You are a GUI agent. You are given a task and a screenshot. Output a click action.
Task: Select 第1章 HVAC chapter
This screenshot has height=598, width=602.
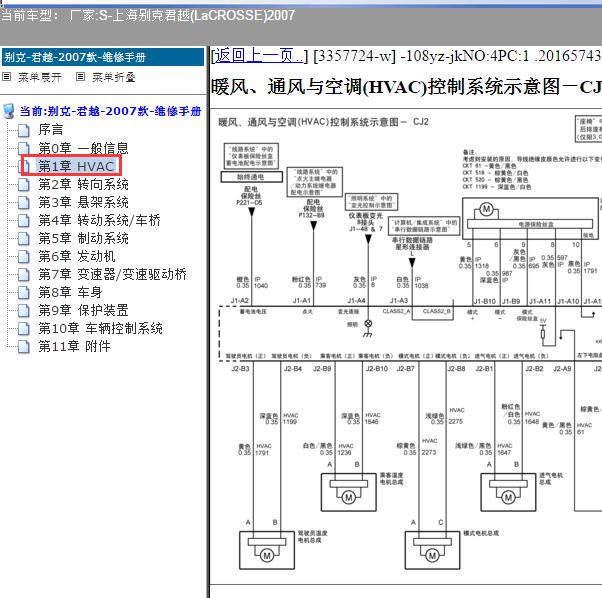(77, 166)
